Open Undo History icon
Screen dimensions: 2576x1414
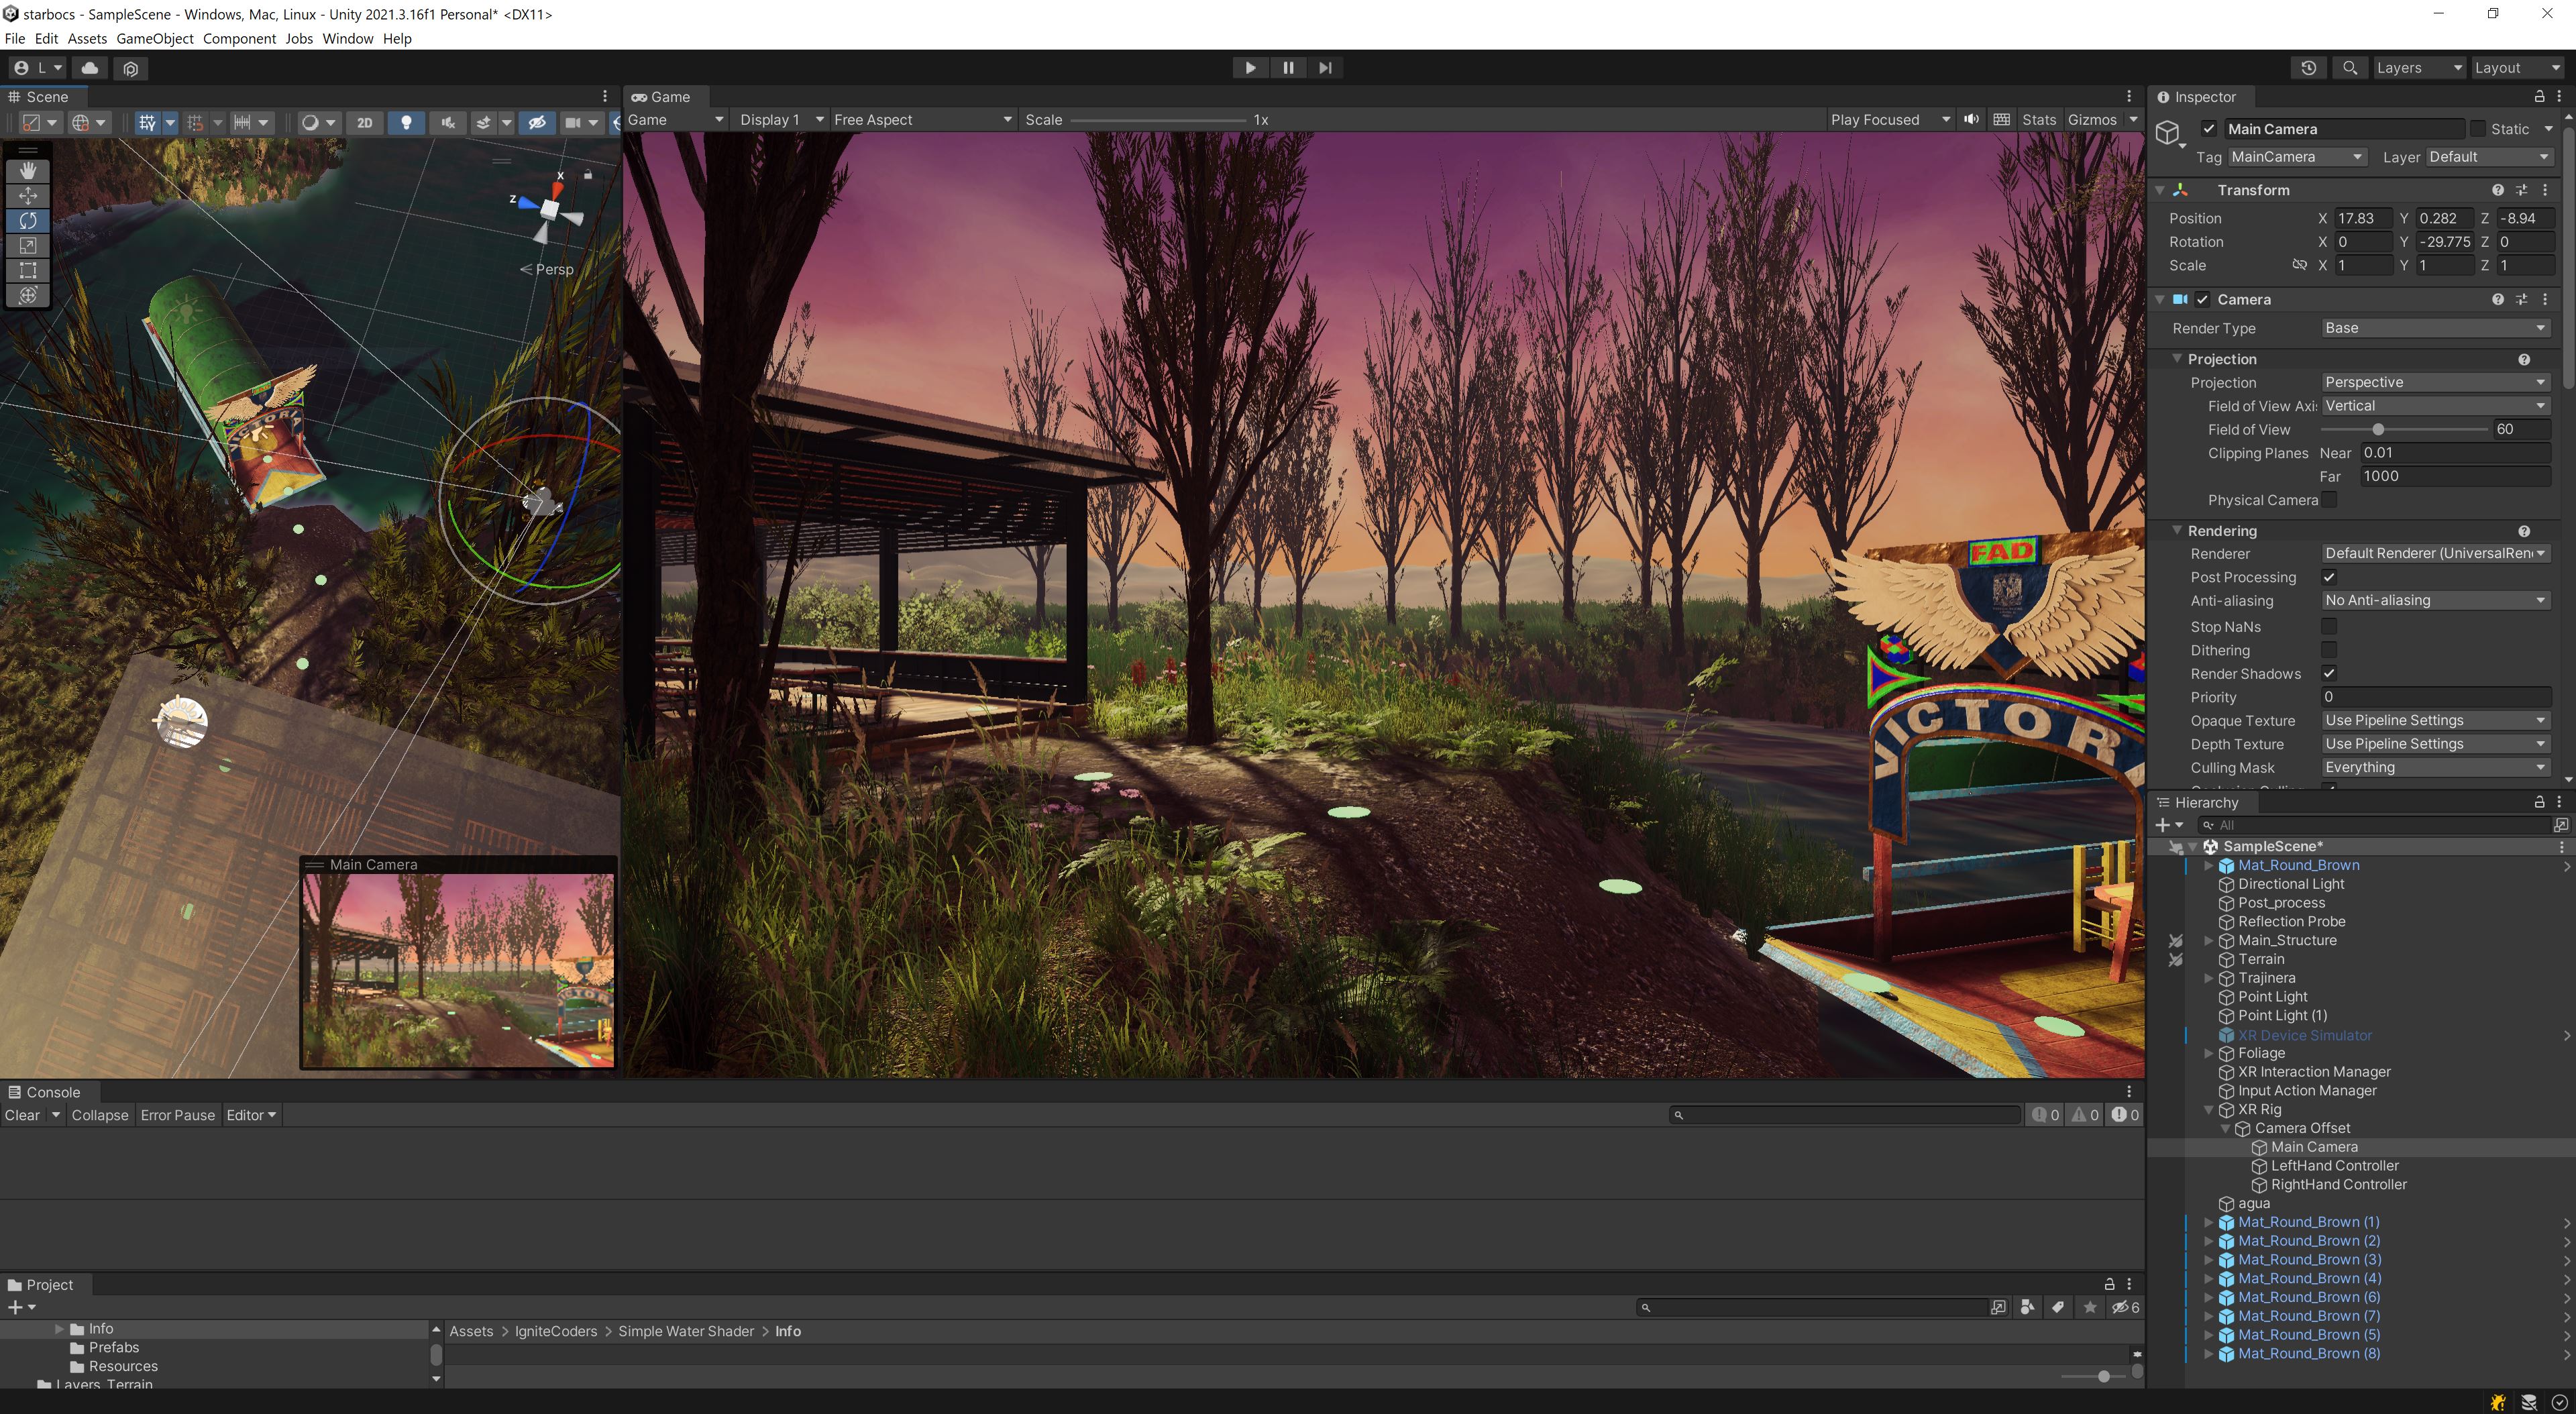[2308, 68]
